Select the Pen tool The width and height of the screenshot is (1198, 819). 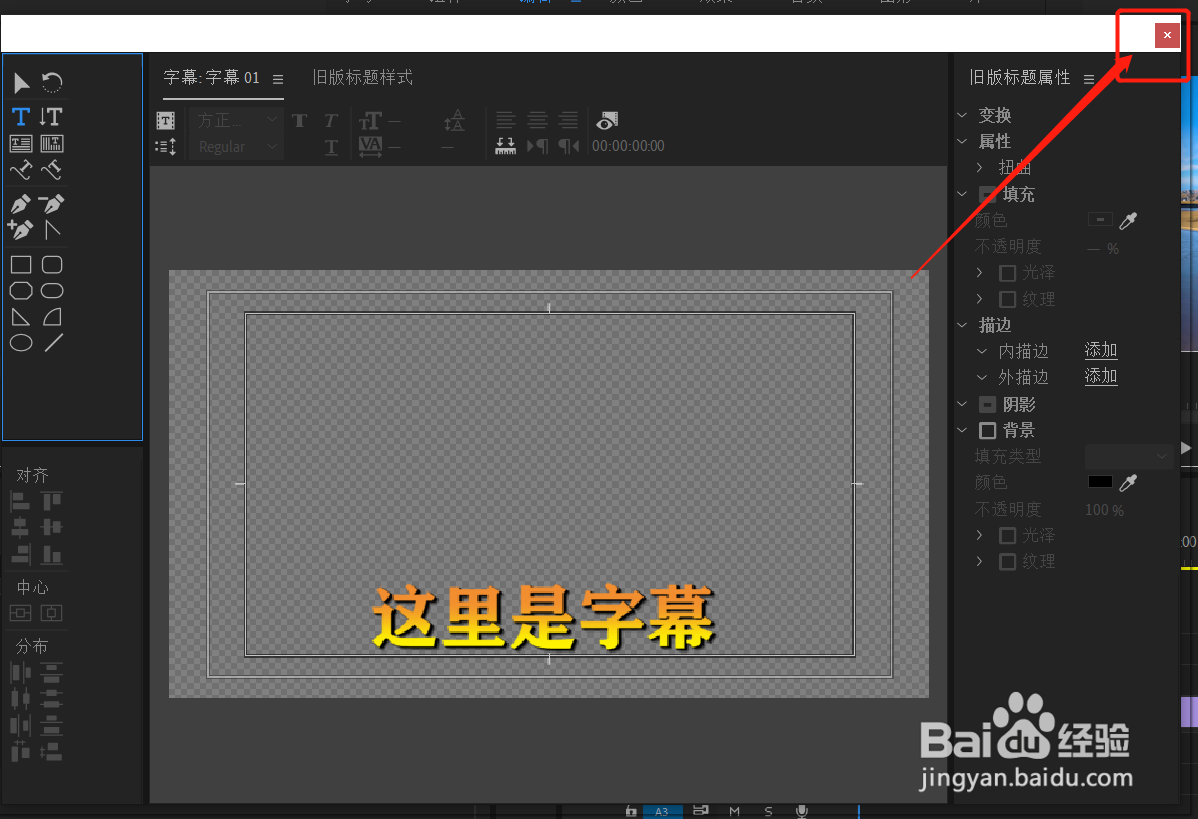click(21, 203)
